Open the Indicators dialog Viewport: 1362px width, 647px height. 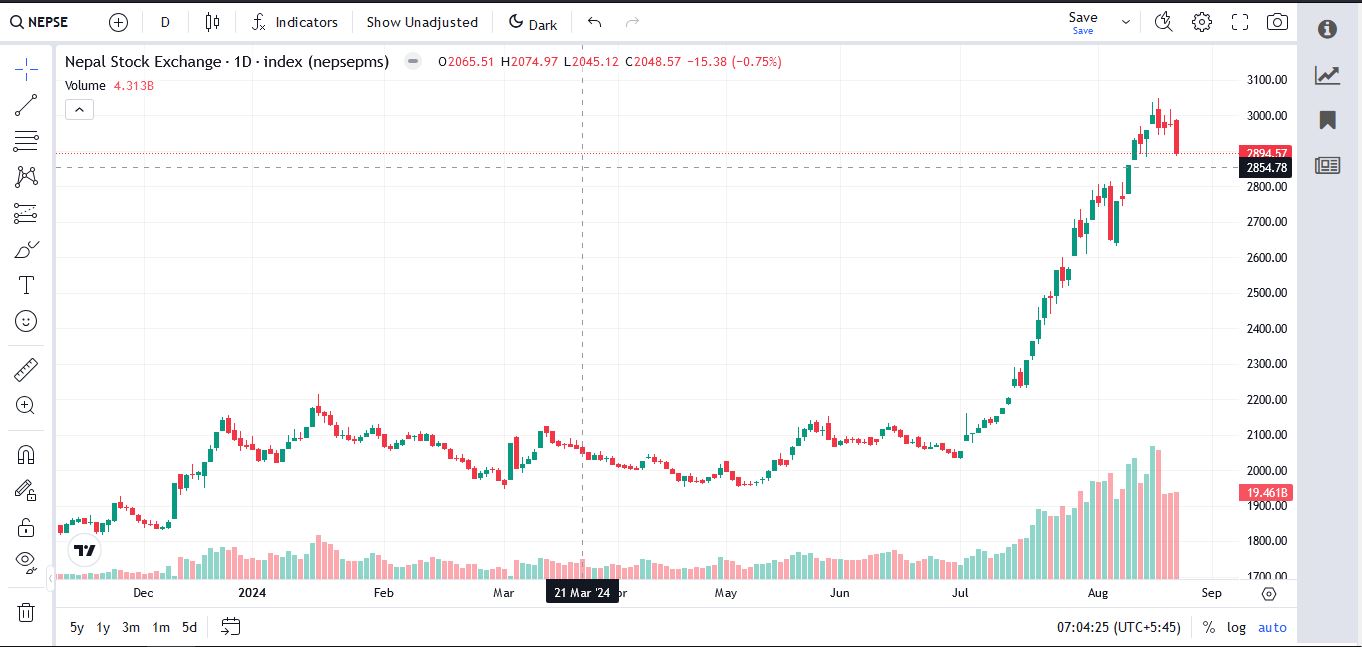(x=295, y=22)
